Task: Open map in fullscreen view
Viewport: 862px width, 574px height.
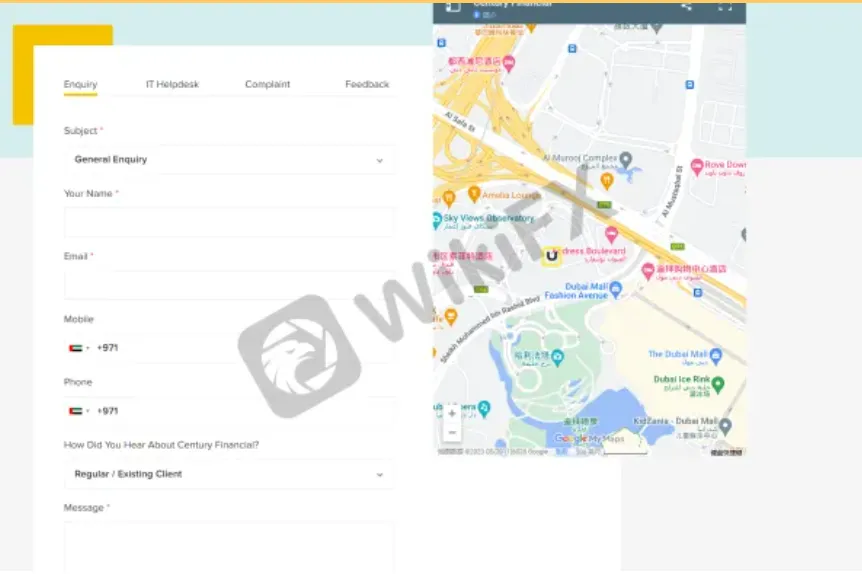Action: 725,6
